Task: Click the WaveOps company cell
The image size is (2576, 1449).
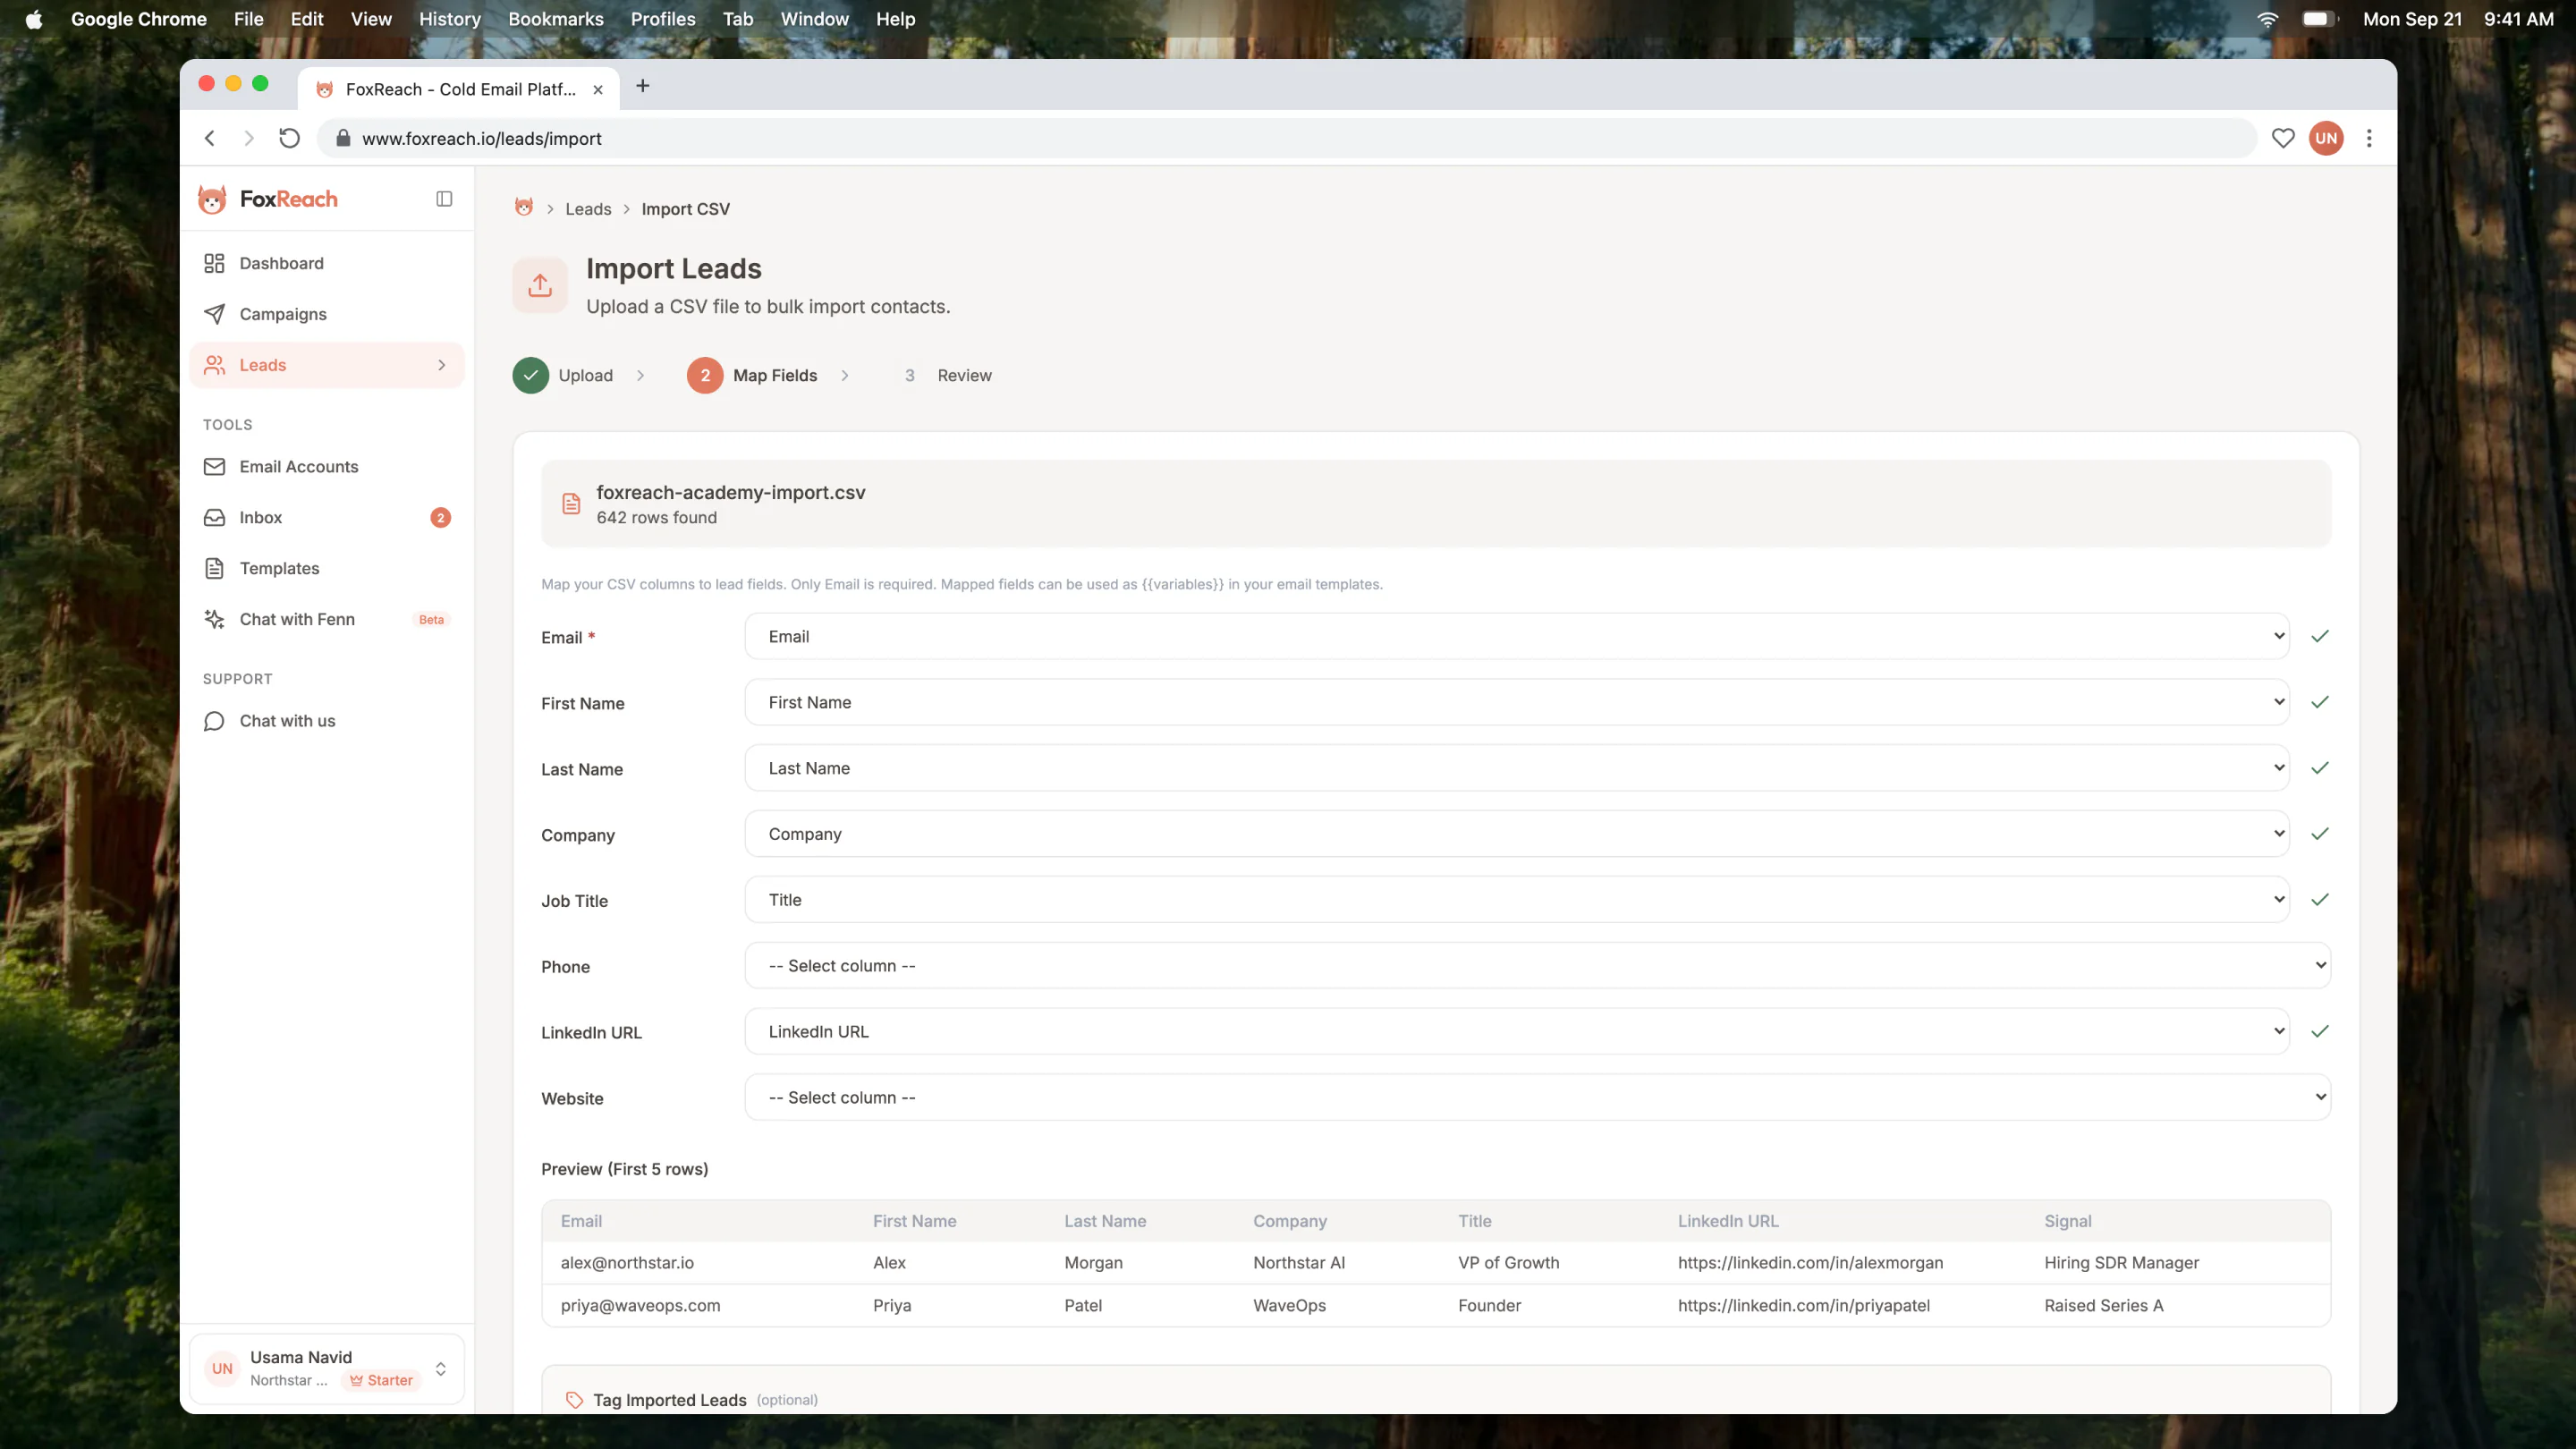Action: (x=1289, y=1306)
